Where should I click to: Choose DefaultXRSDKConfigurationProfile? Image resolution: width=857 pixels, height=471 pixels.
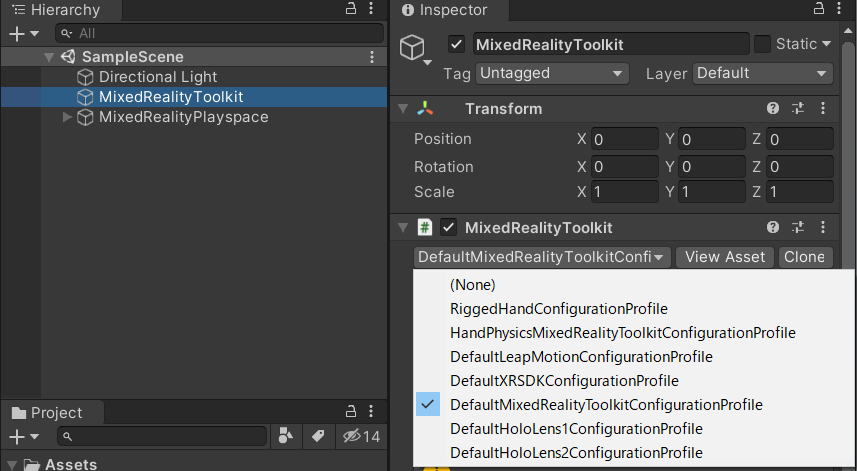pyautogui.click(x=635, y=381)
